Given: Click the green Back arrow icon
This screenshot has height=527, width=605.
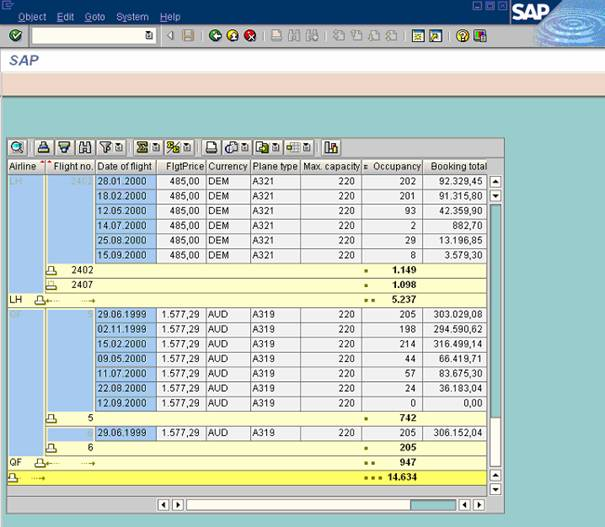Looking at the screenshot, I should (215, 36).
